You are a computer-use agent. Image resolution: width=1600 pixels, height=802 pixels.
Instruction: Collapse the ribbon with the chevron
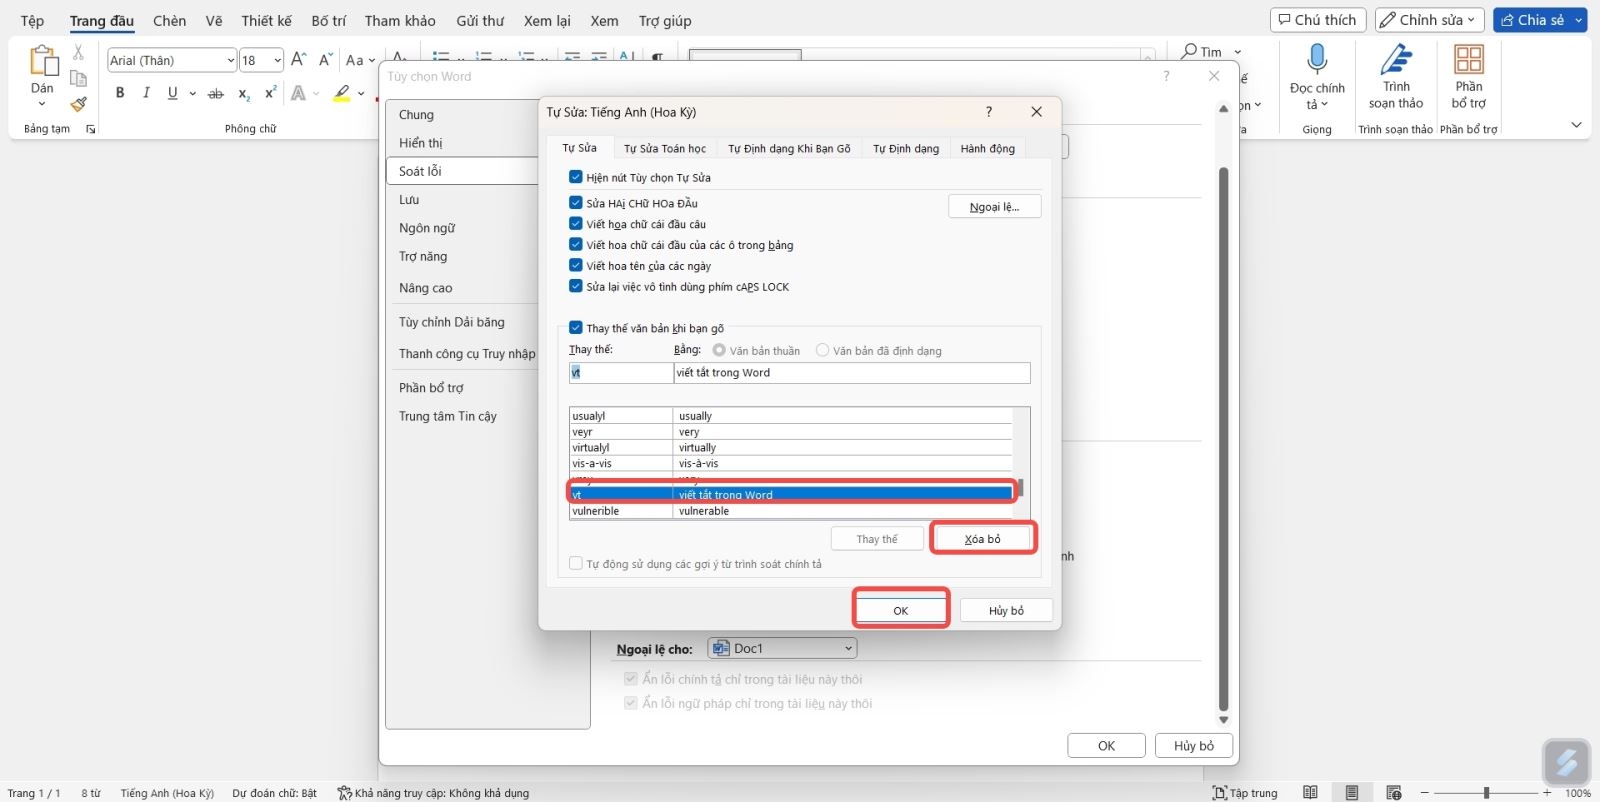tap(1576, 125)
